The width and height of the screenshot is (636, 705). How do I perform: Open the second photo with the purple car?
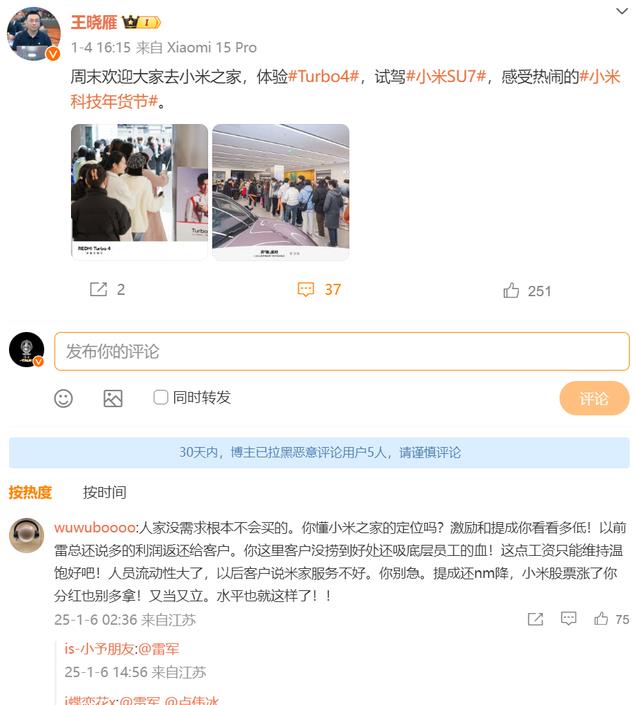280,192
